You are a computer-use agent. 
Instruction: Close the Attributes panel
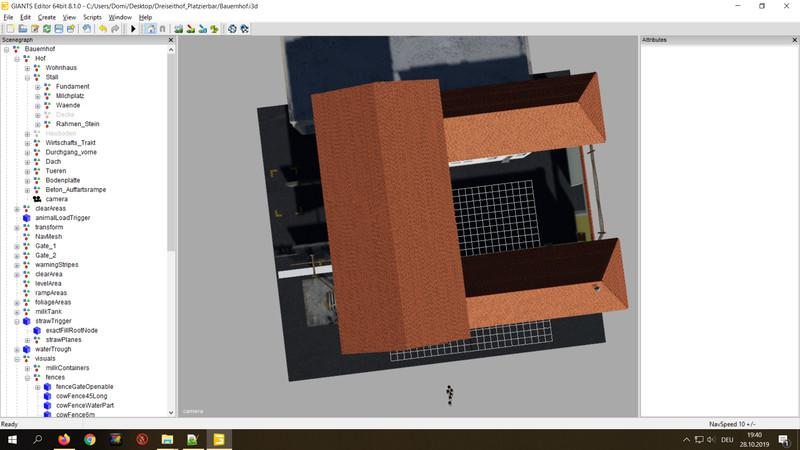795,40
